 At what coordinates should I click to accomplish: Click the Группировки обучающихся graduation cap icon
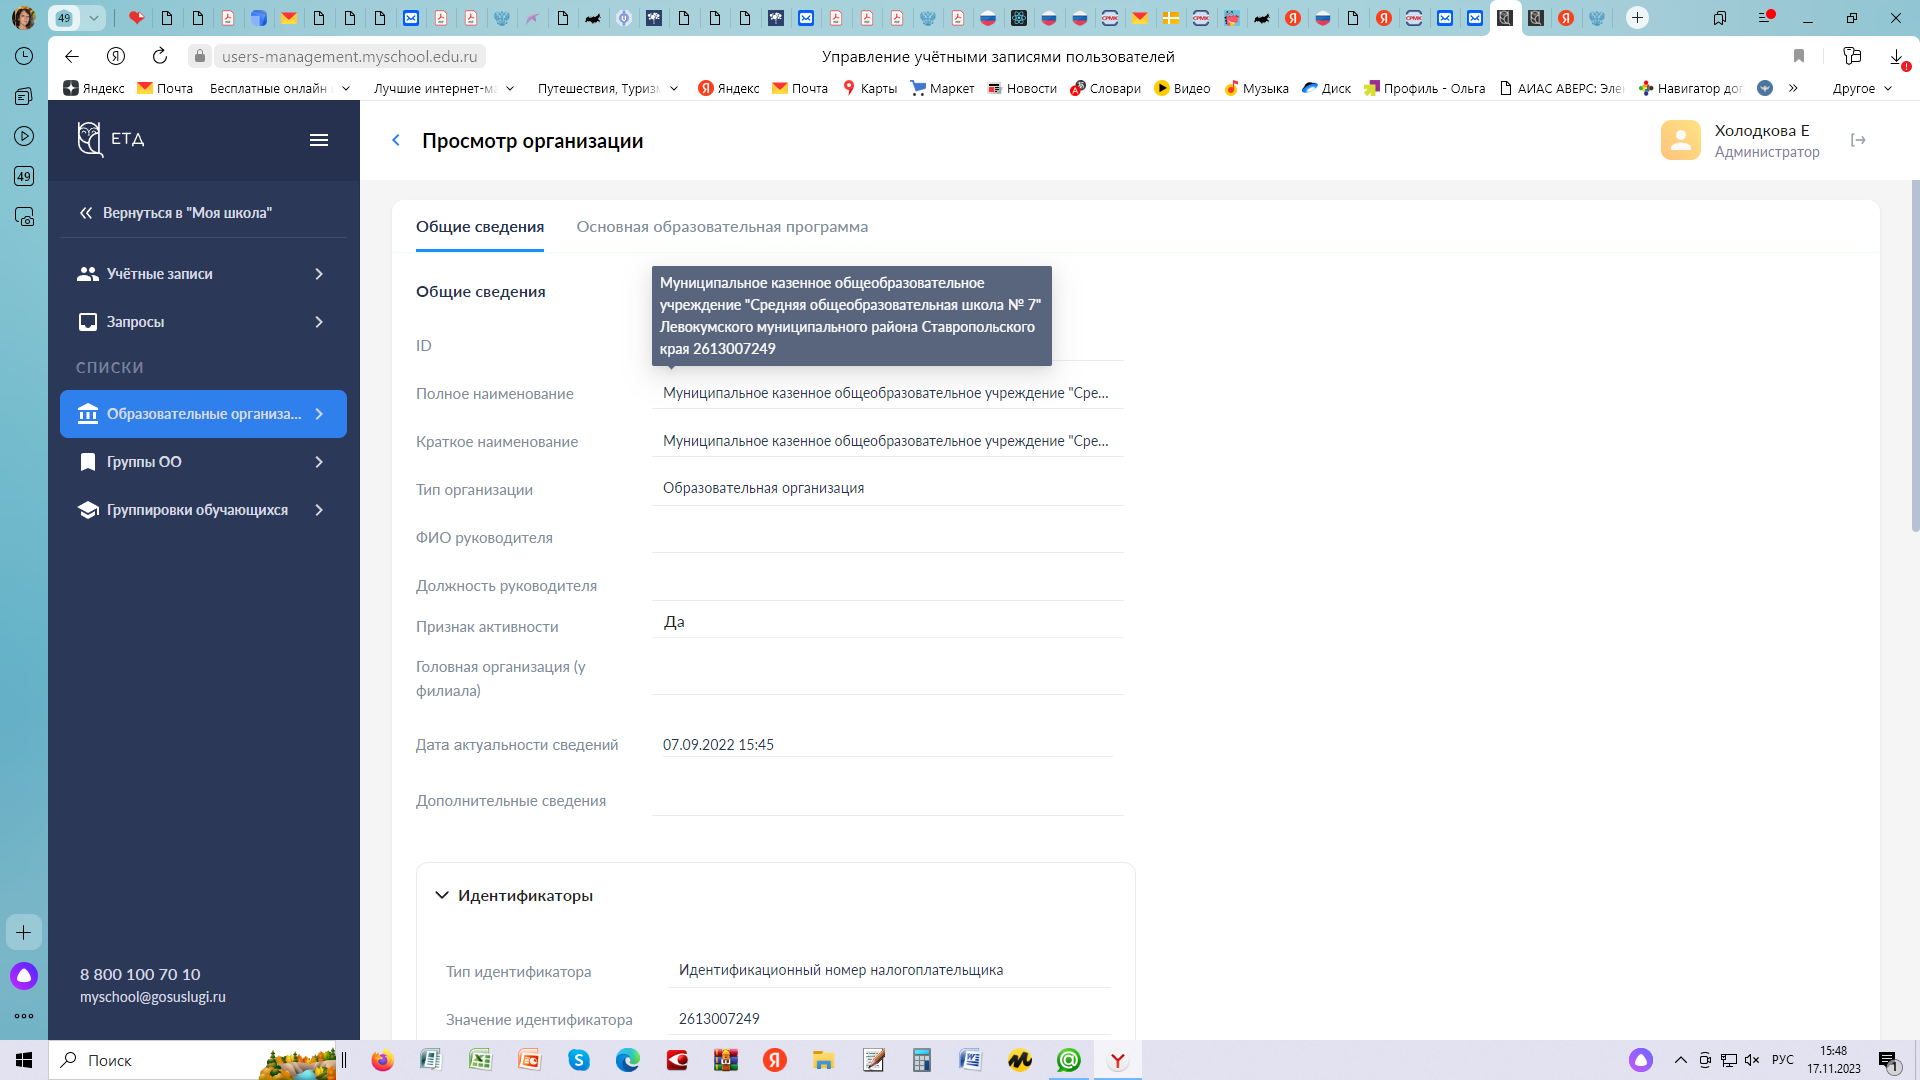coord(88,510)
